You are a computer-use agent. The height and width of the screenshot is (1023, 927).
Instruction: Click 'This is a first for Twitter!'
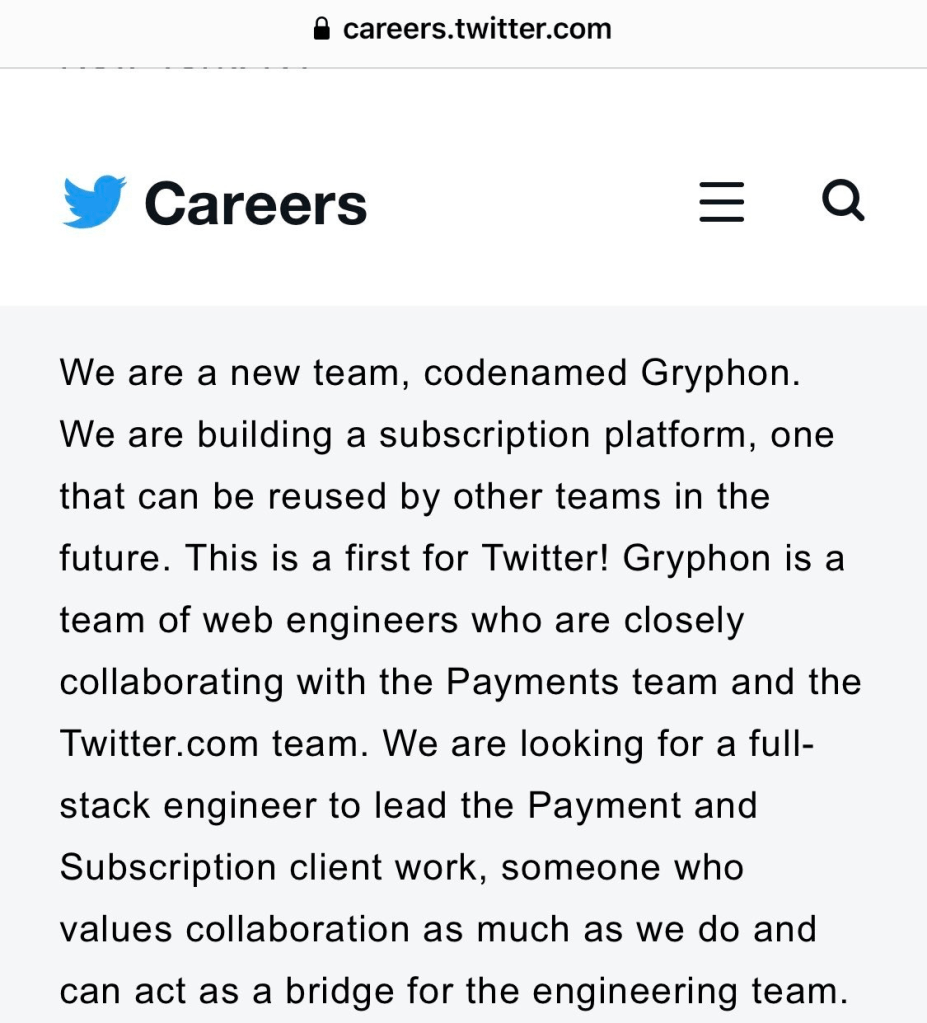(x=397, y=558)
